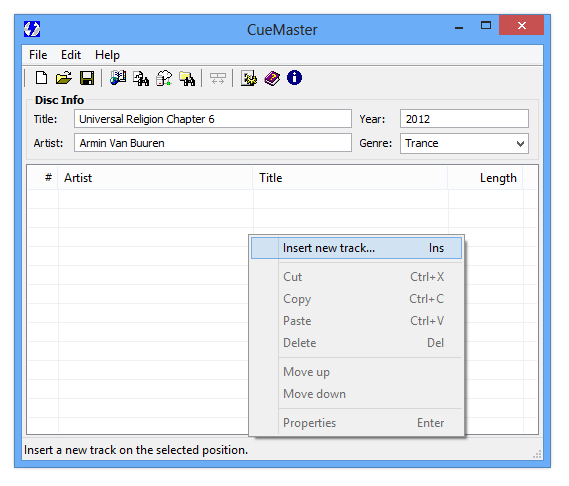Screen dimensions: 569x486
Task: Close the CueMaster window
Action: coord(521,25)
